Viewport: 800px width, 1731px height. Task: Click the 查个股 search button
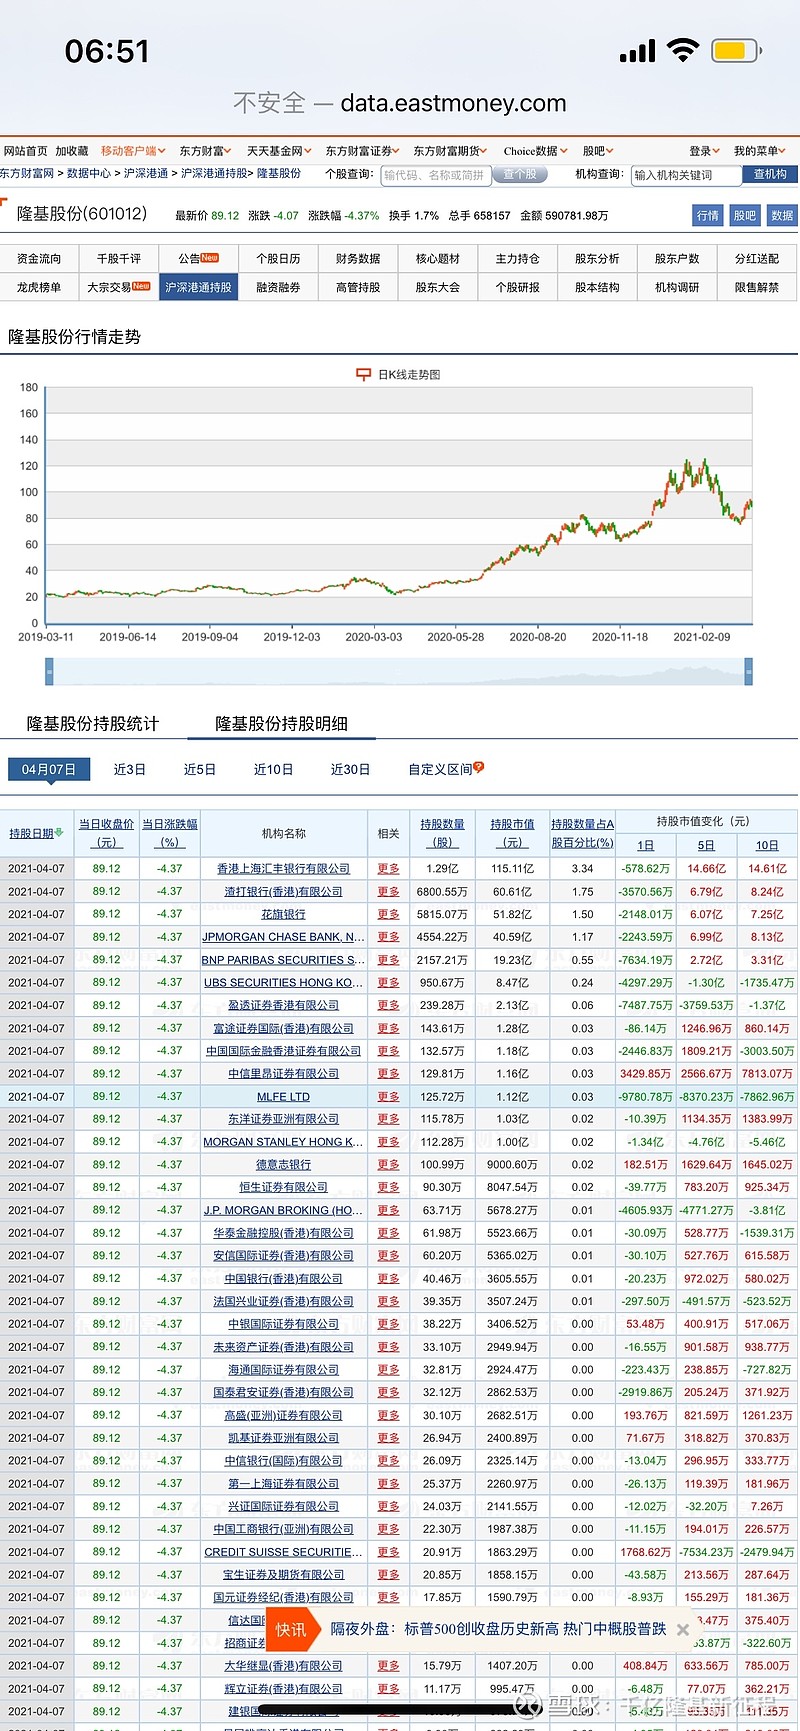click(x=520, y=174)
